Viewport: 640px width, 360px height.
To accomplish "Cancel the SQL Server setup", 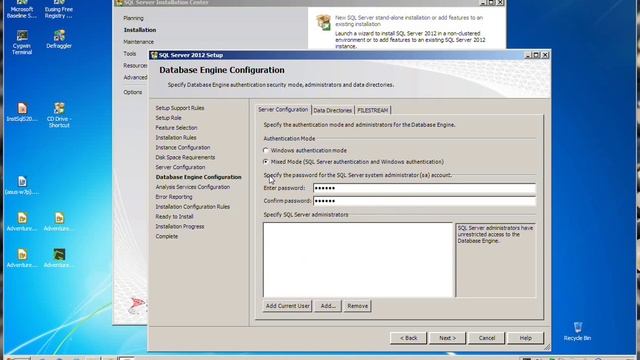I will (x=487, y=338).
